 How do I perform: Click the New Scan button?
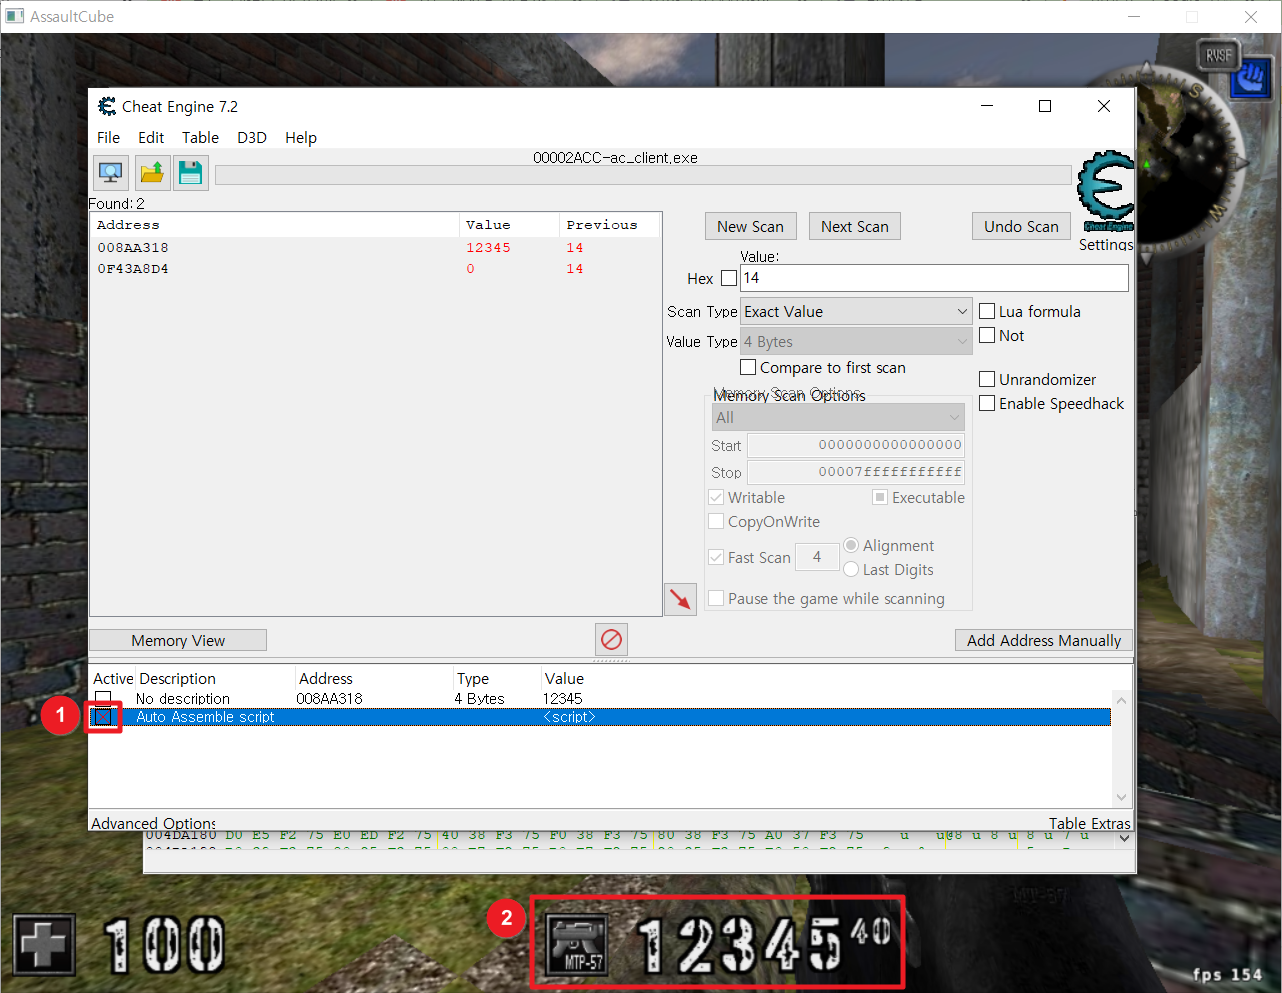pyautogui.click(x=750, y=226)
